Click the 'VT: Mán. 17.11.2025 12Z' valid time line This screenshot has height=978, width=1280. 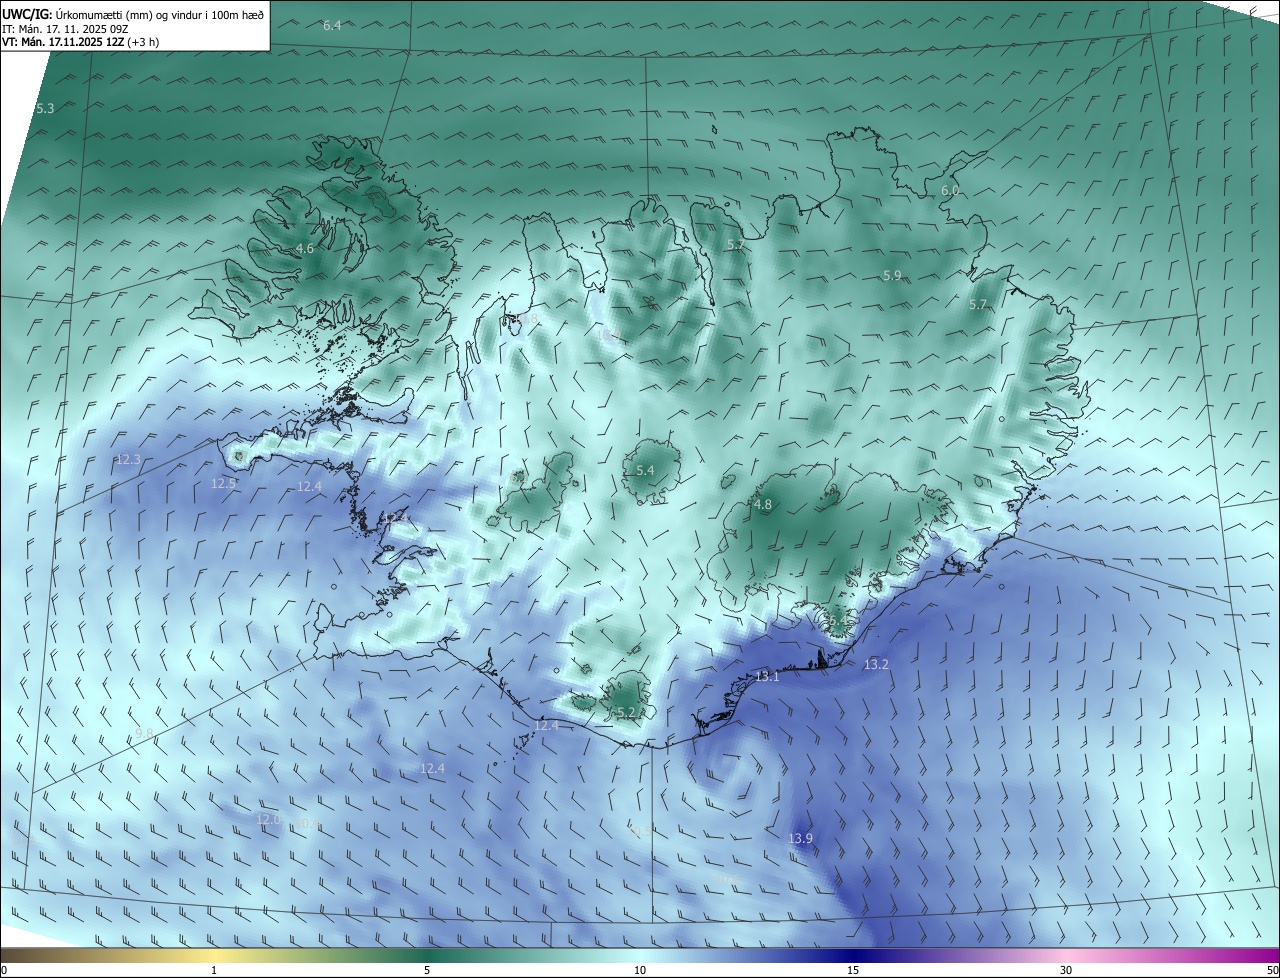(x=81, y=42)
